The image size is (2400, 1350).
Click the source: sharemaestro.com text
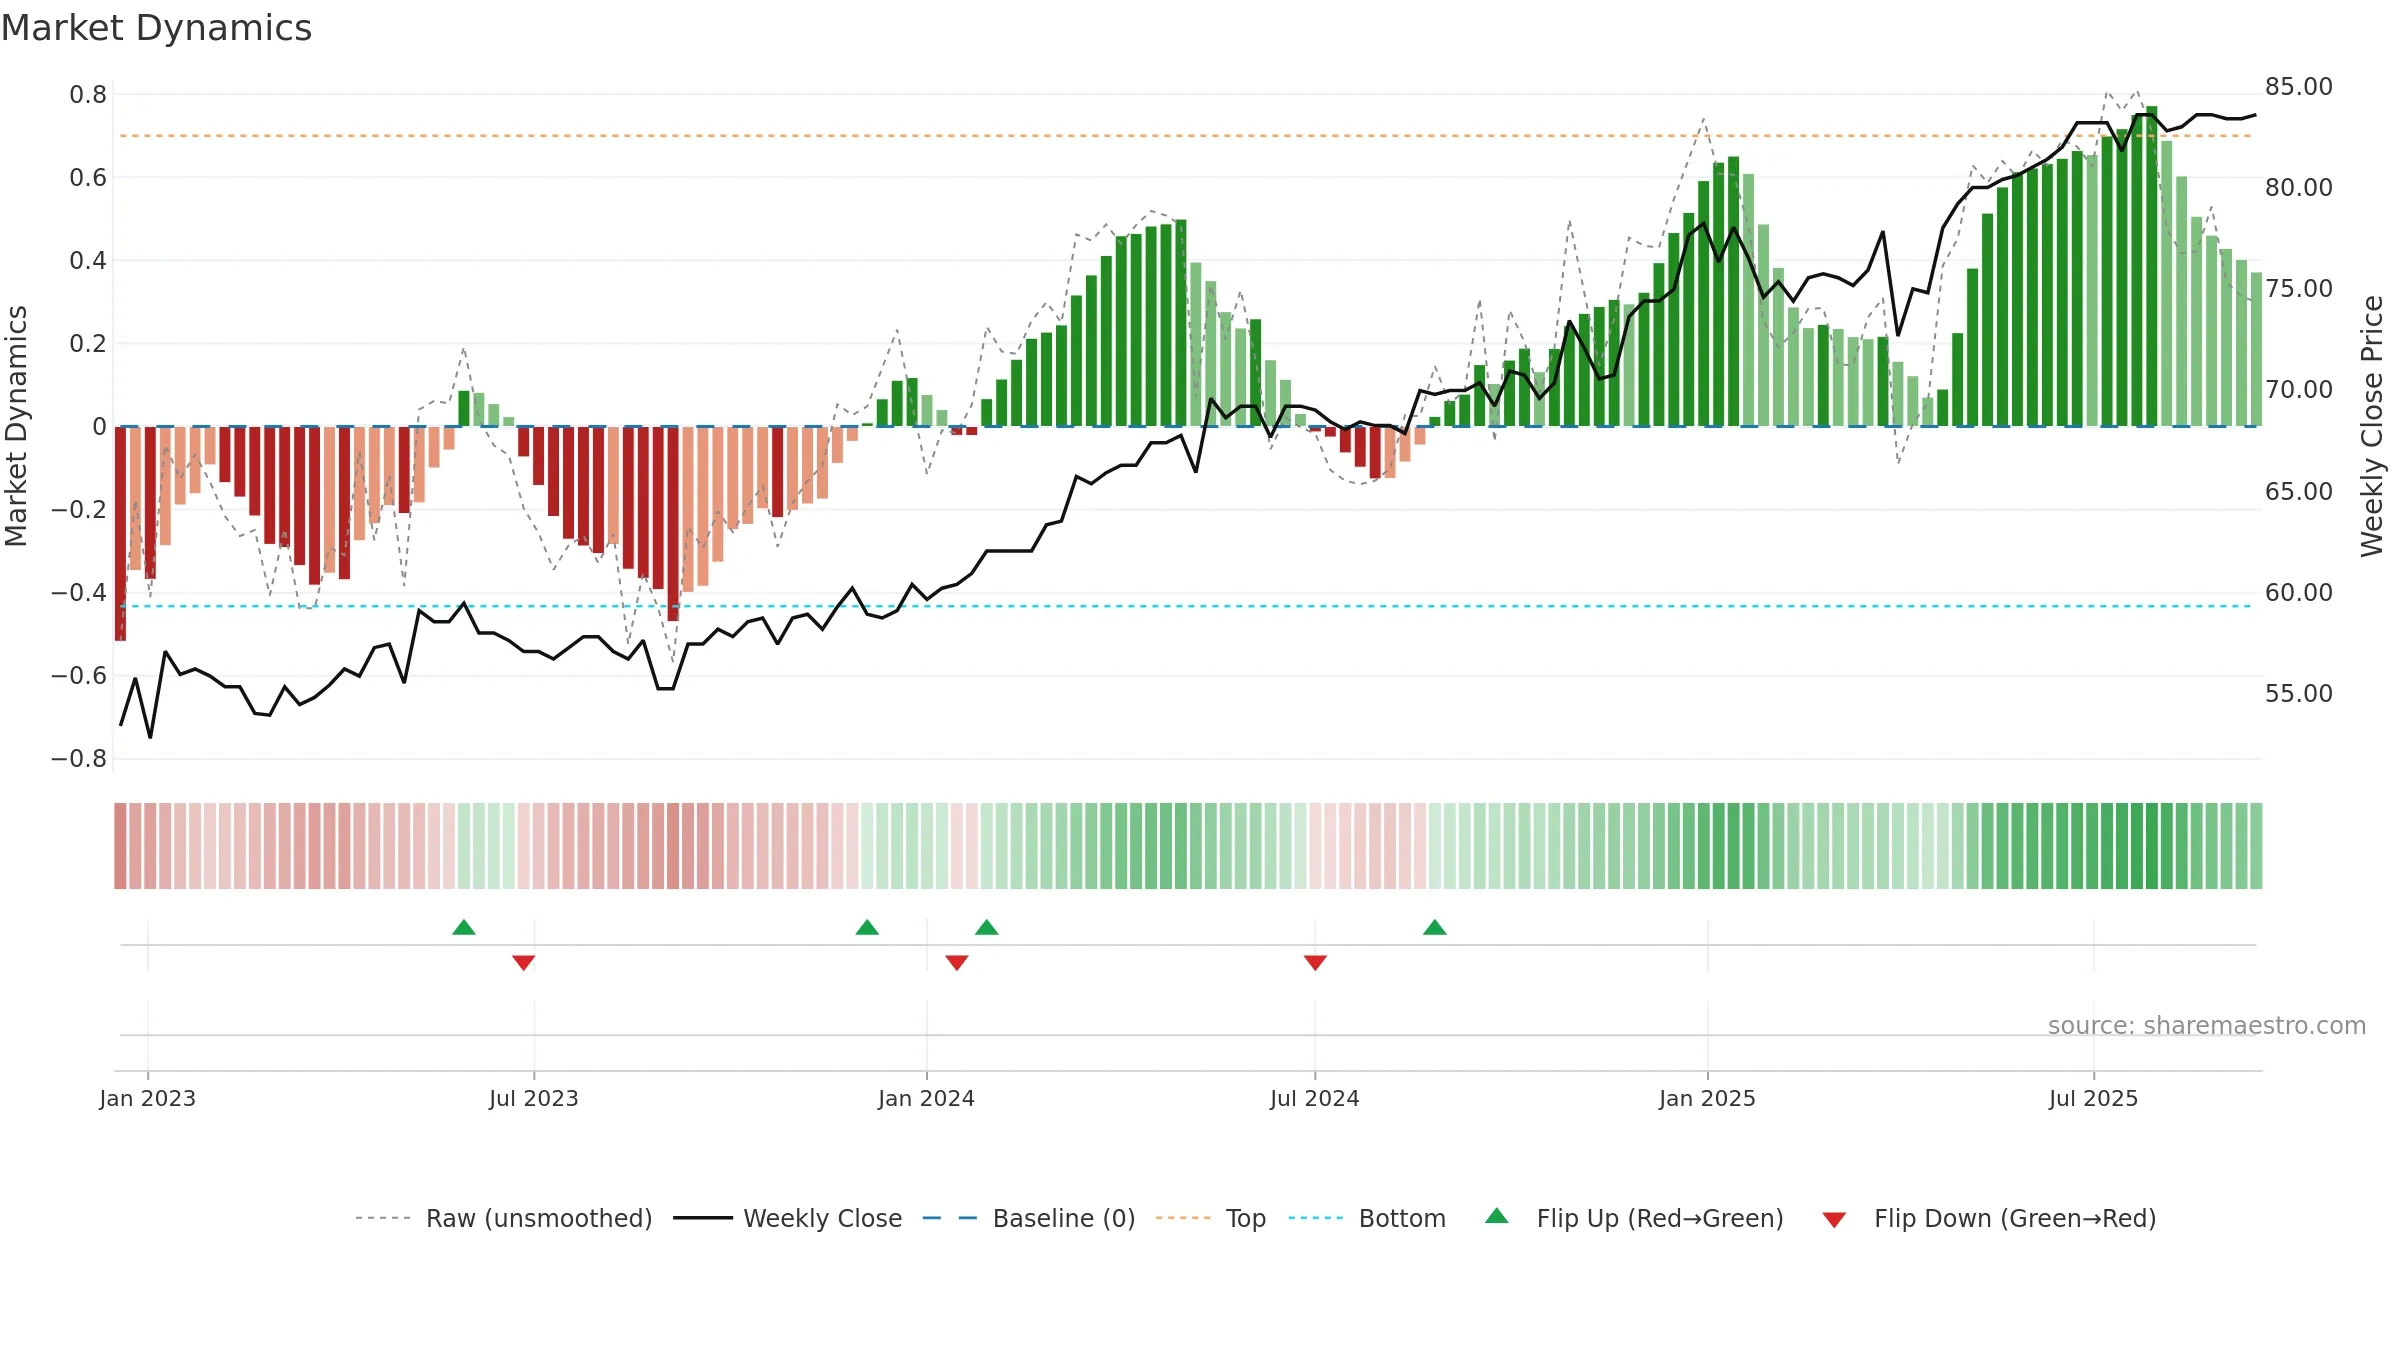(x=2207, y=1026)
